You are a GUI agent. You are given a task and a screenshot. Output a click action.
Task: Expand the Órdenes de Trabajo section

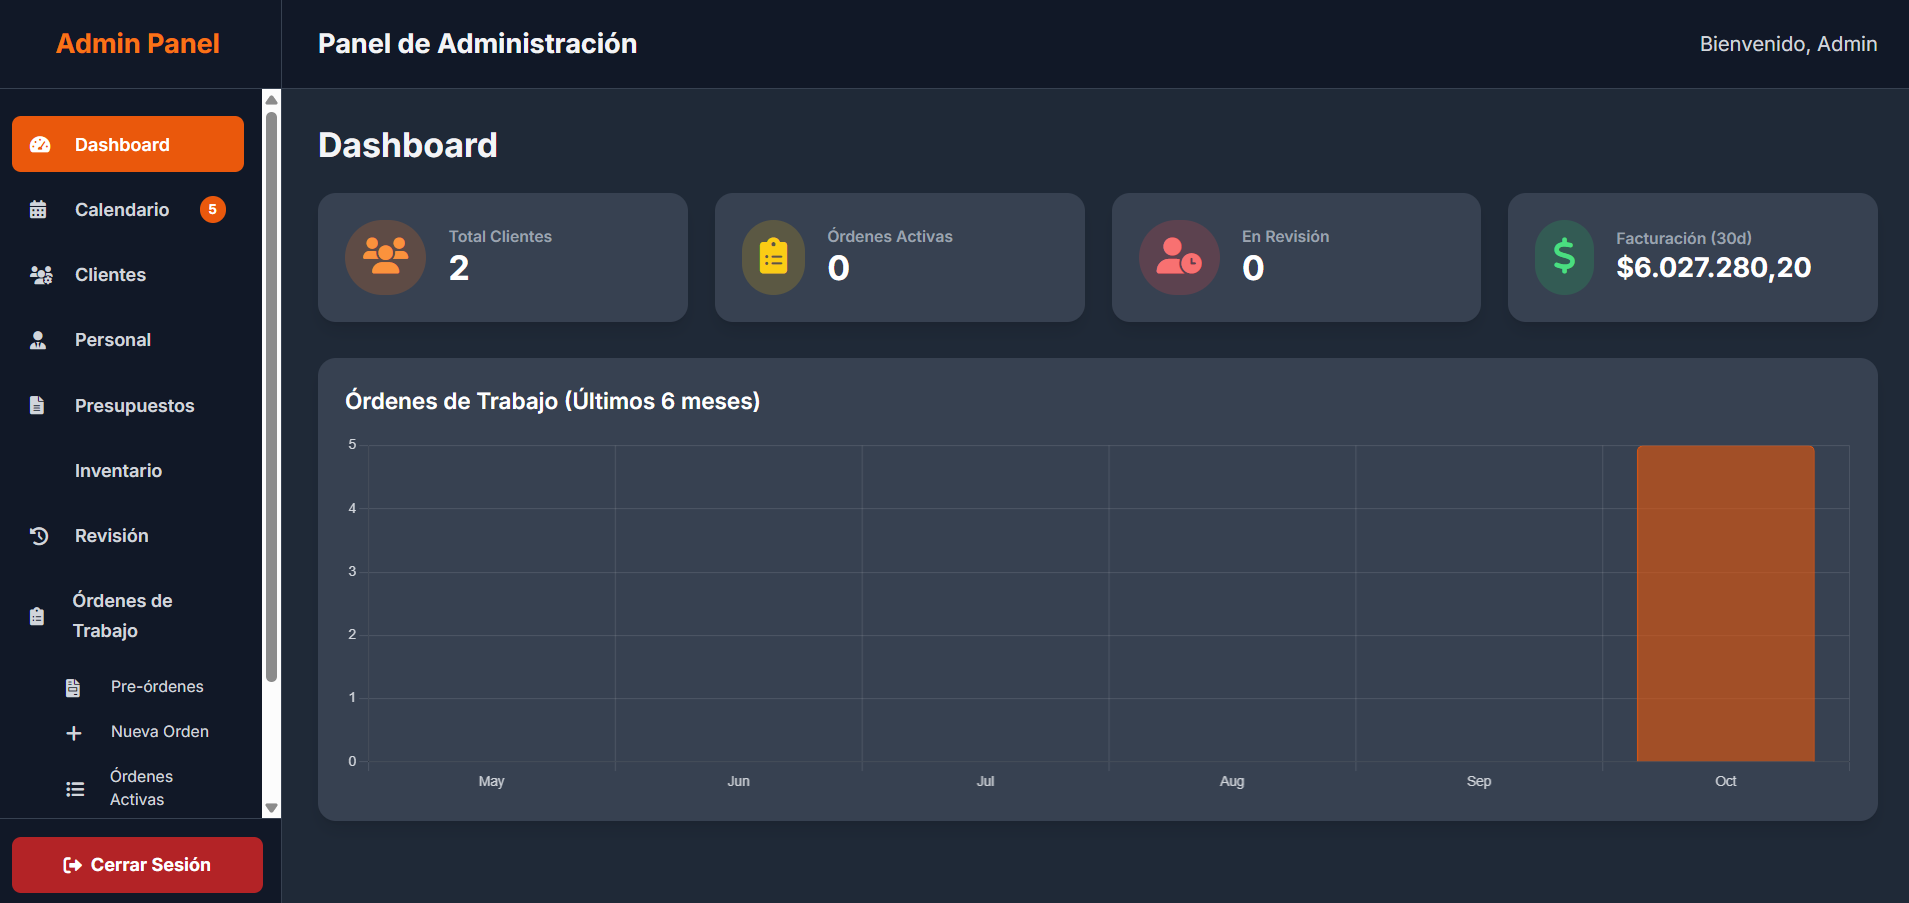tap(122, 615)
